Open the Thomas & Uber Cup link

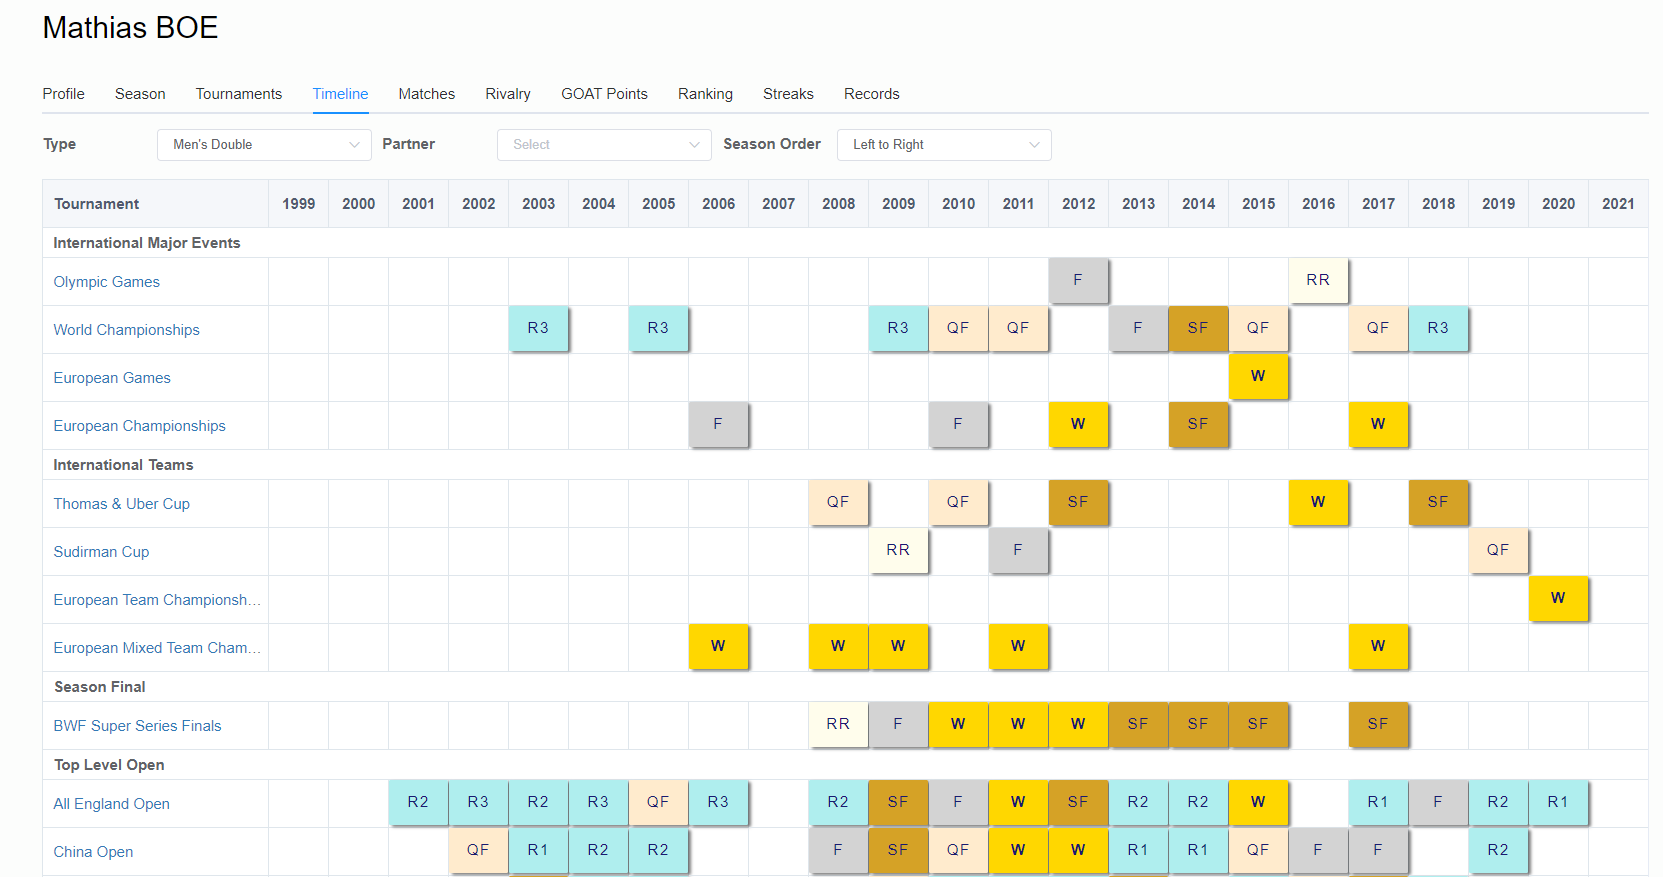tap(121, 504)
